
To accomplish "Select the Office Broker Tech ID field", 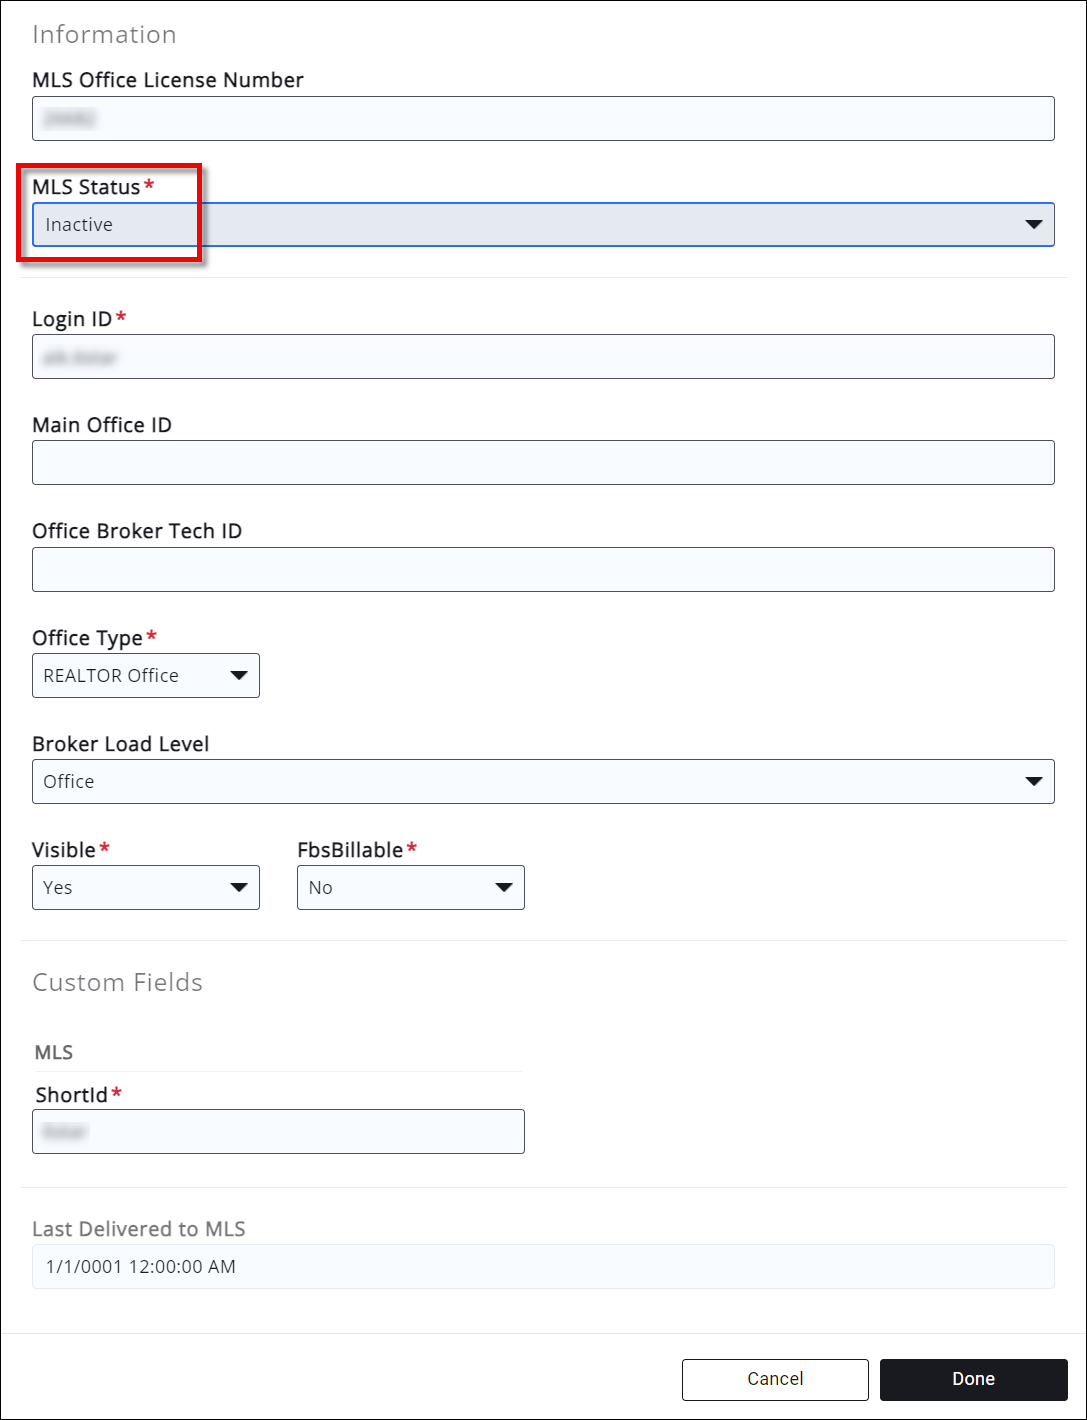I will [x=543, y=569].
